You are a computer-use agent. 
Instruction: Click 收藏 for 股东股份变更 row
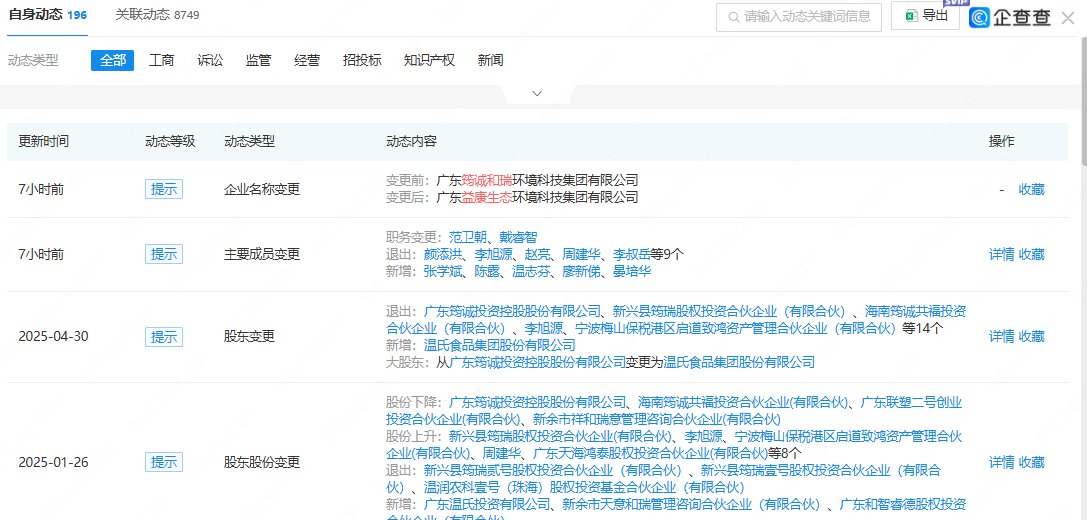tap(1032, 462)
